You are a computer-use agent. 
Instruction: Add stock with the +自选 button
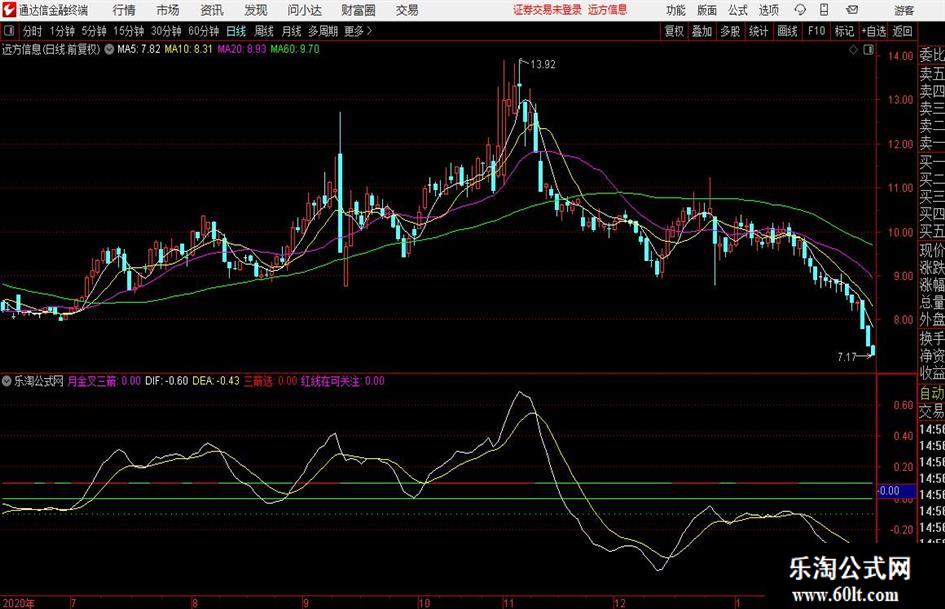click(x=873, y=31)
